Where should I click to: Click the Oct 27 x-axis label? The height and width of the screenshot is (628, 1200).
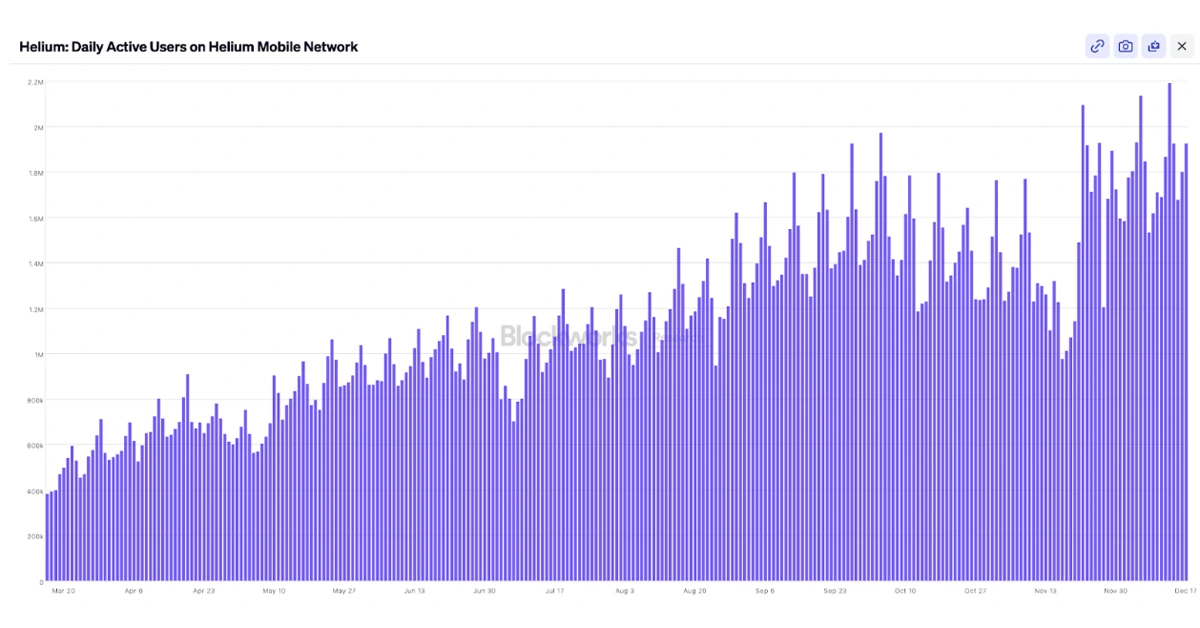tap(976, 591)
